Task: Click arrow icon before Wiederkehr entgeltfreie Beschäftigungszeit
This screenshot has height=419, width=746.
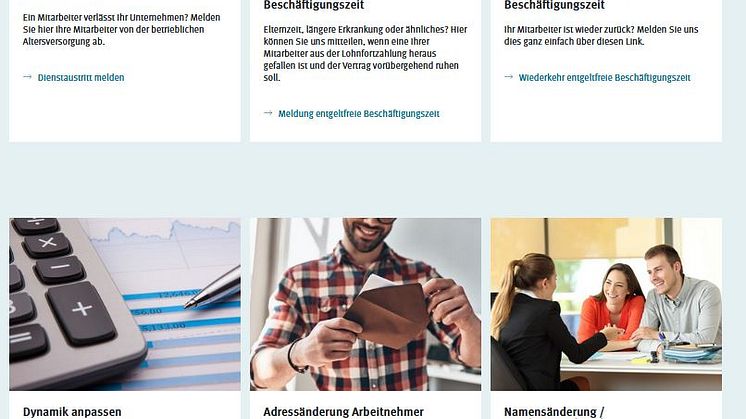Action: [x=509, y=77]
